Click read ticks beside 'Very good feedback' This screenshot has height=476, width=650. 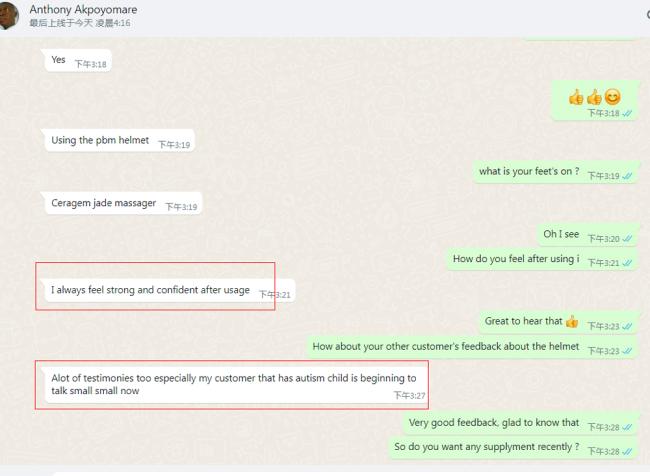click(x=627, y=427)
